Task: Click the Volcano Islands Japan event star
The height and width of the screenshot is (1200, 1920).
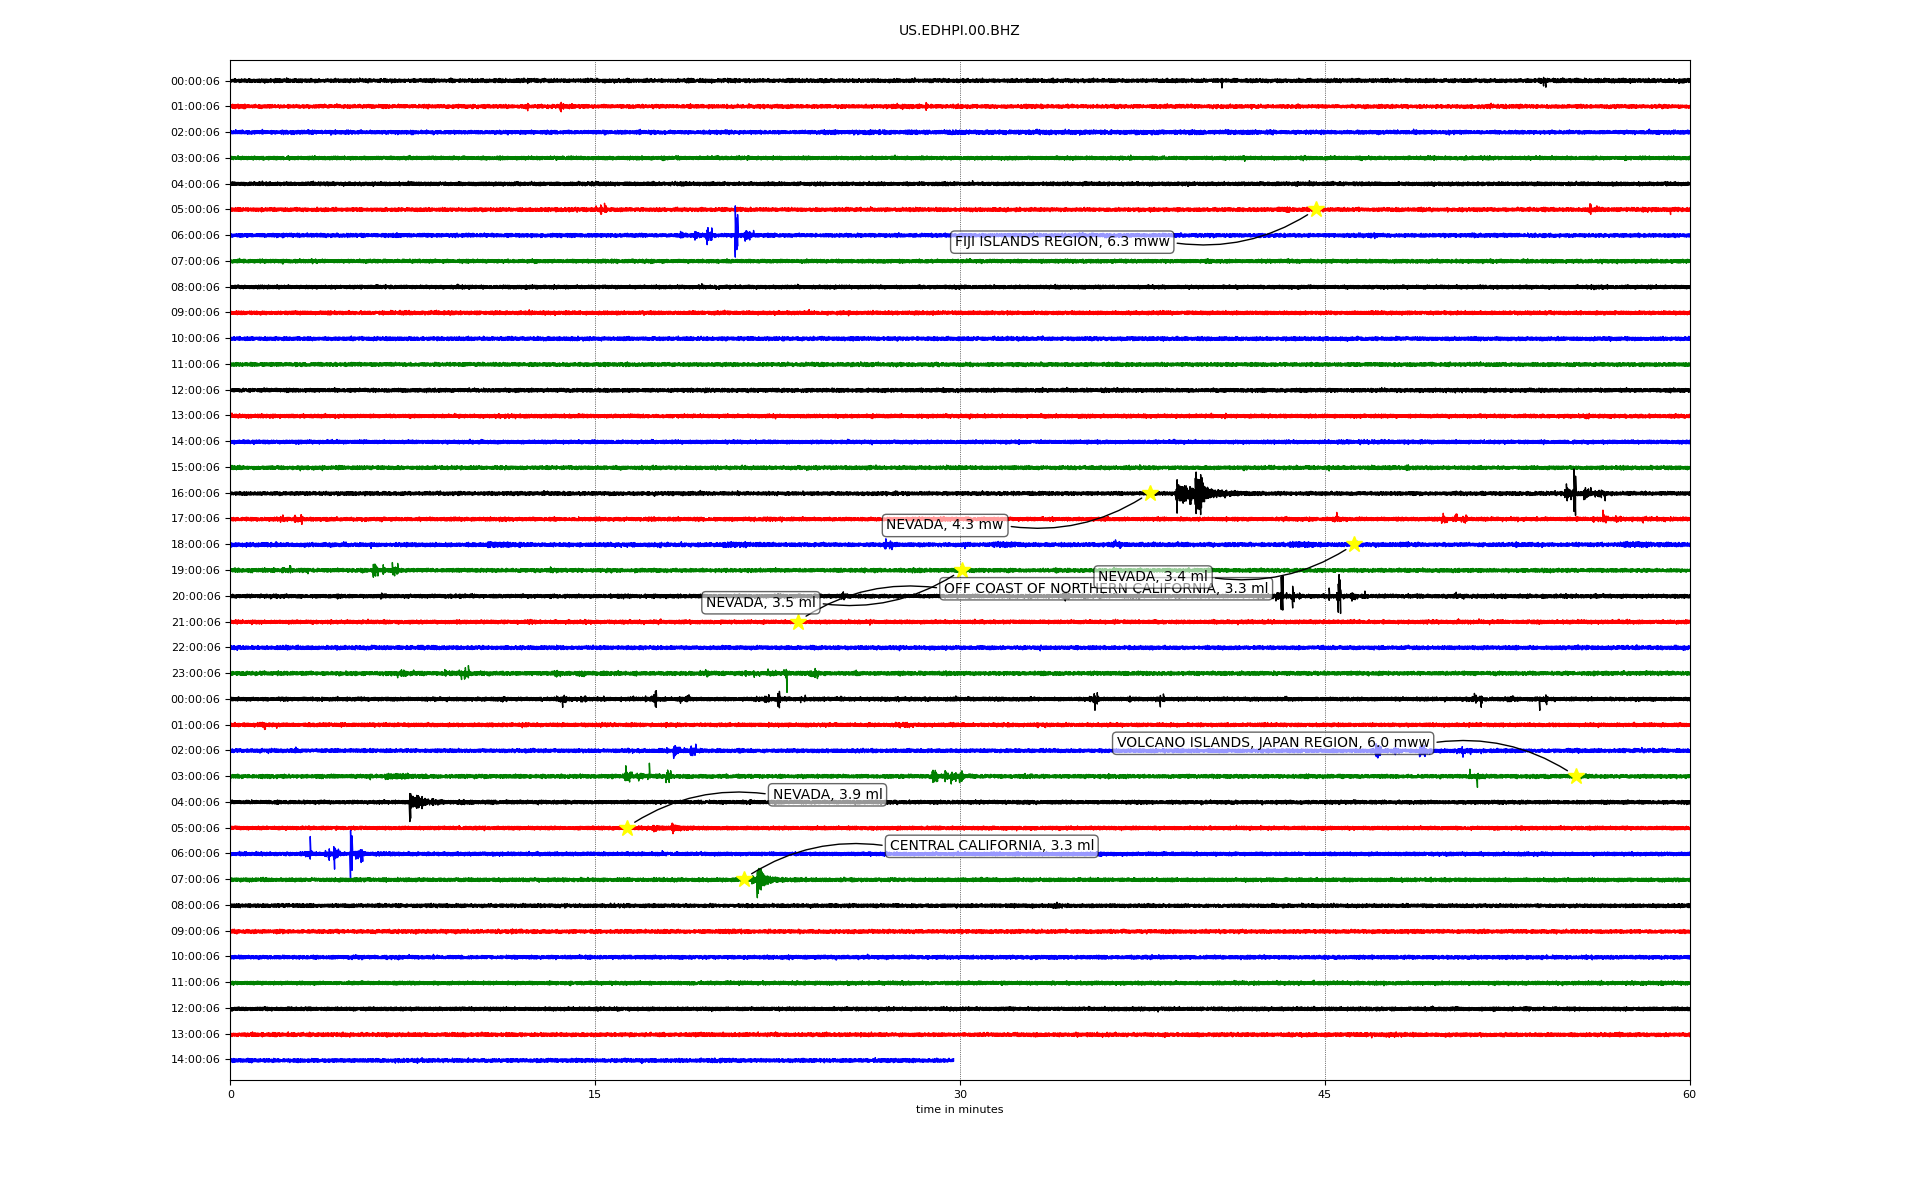Action: click(1576, 776)
